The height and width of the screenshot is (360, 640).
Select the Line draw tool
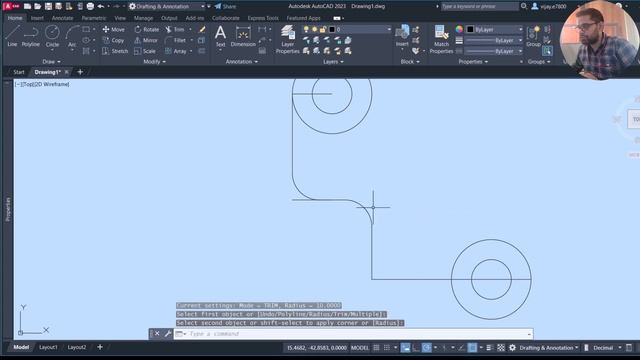click(x=12, y=36)
